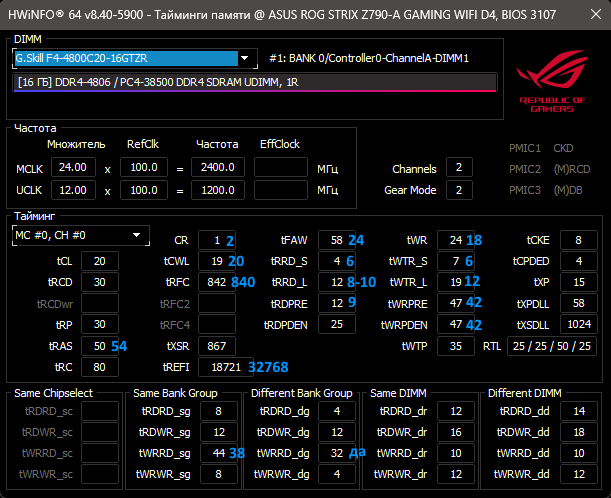This screenshot has width=611, height=498.
Task: Select the tXSR value 867
Action: click(217, 346)
